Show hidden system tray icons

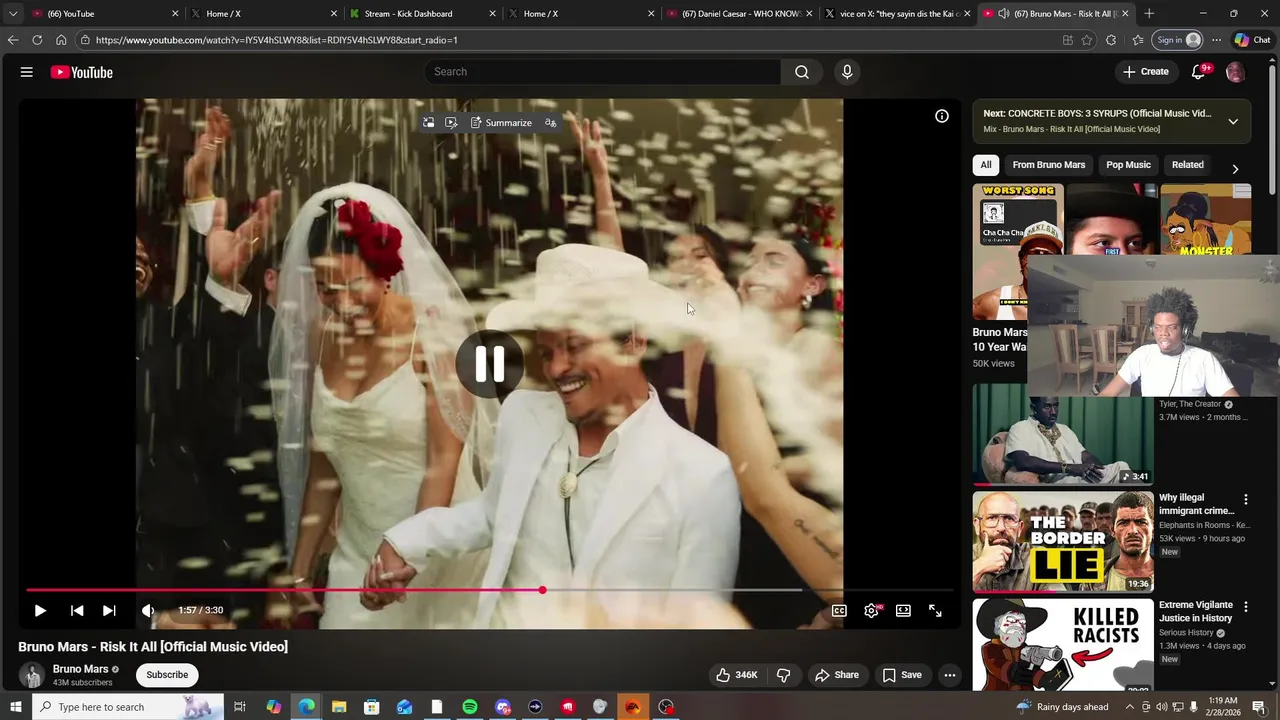(1129, 707)
